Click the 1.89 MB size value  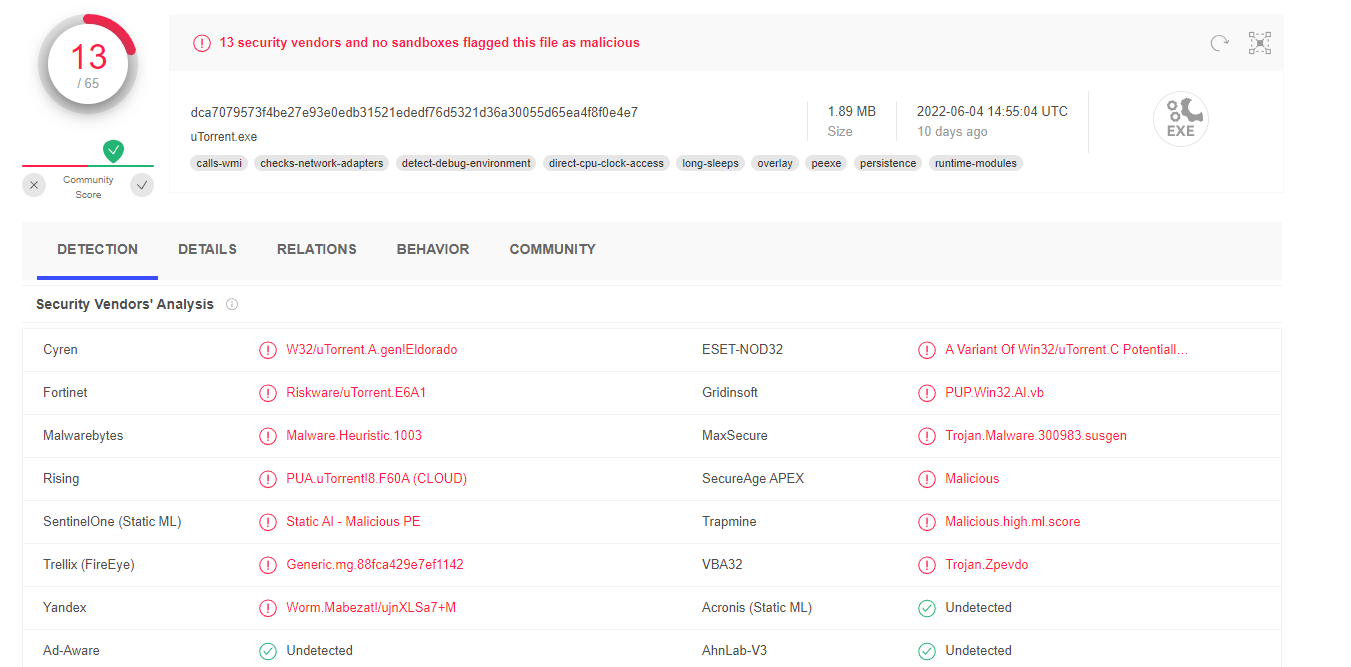click(x=852, y=111)
